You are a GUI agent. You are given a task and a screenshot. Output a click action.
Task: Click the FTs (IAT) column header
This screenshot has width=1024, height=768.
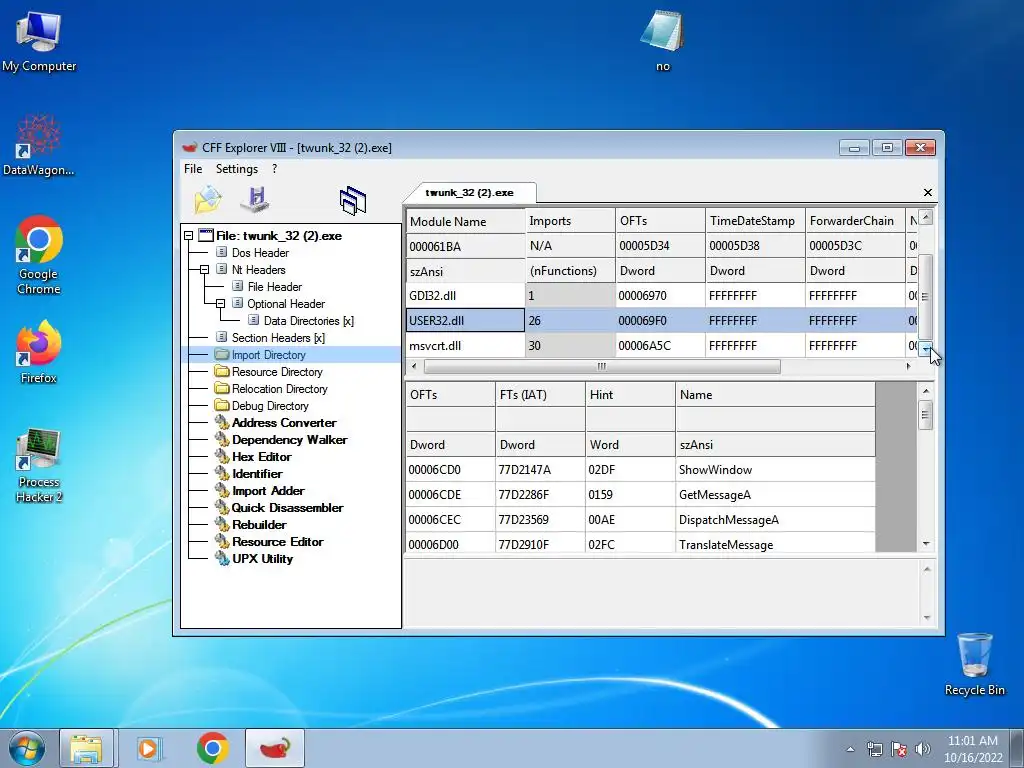click(540, 394)
